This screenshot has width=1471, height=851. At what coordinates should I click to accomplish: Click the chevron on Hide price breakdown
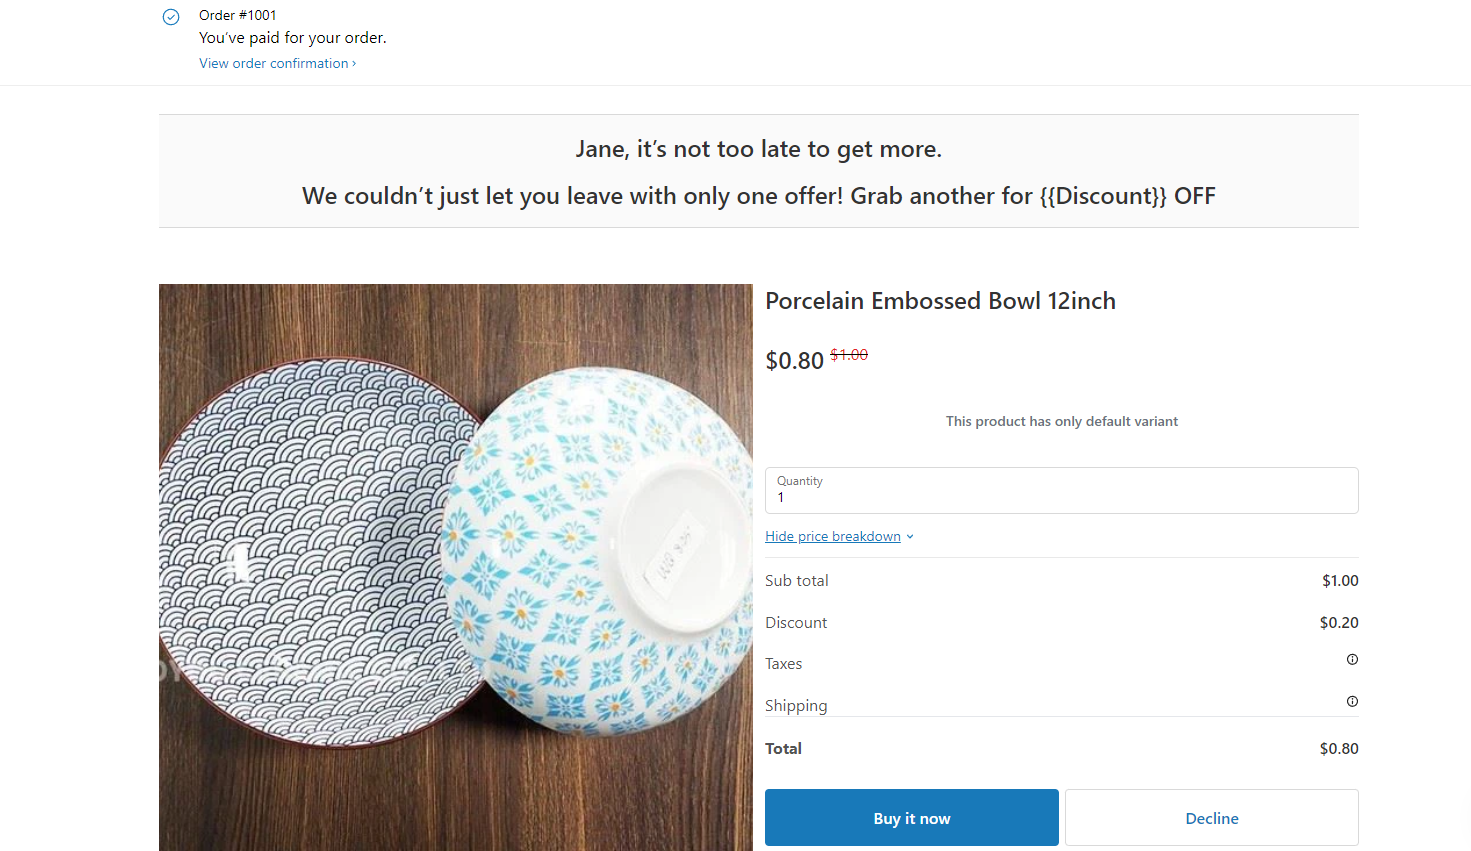[909, 536]
